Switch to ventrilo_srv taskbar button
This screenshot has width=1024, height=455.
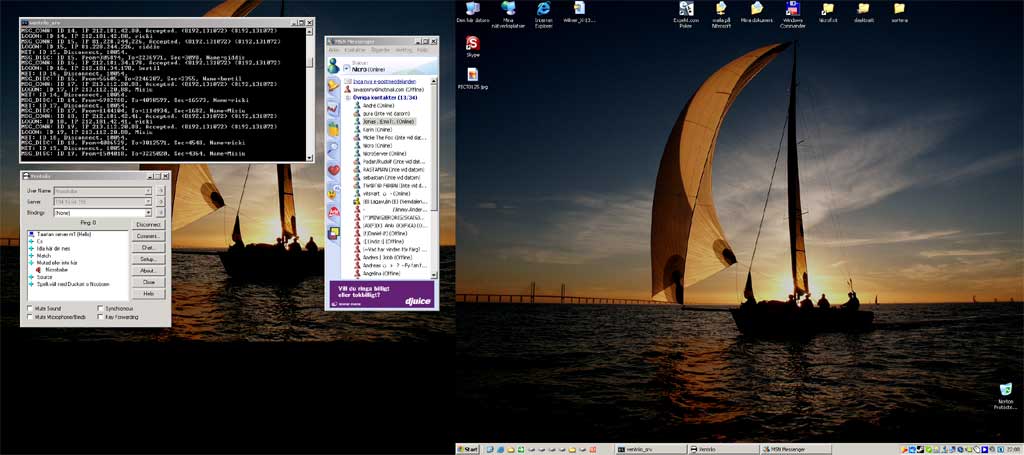(x=650, y=450)
